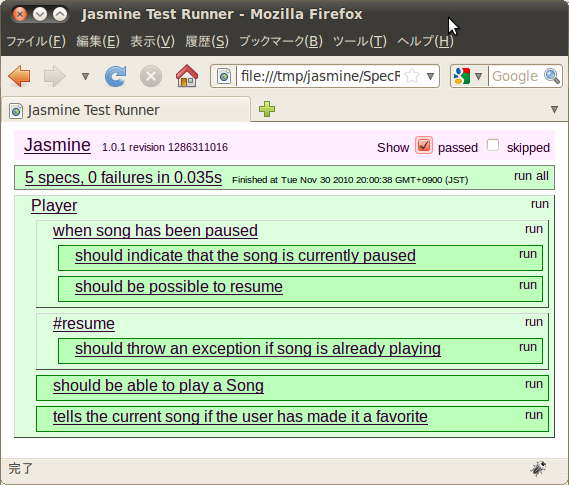Open the should be possible to resume spec

pos(179,287)
